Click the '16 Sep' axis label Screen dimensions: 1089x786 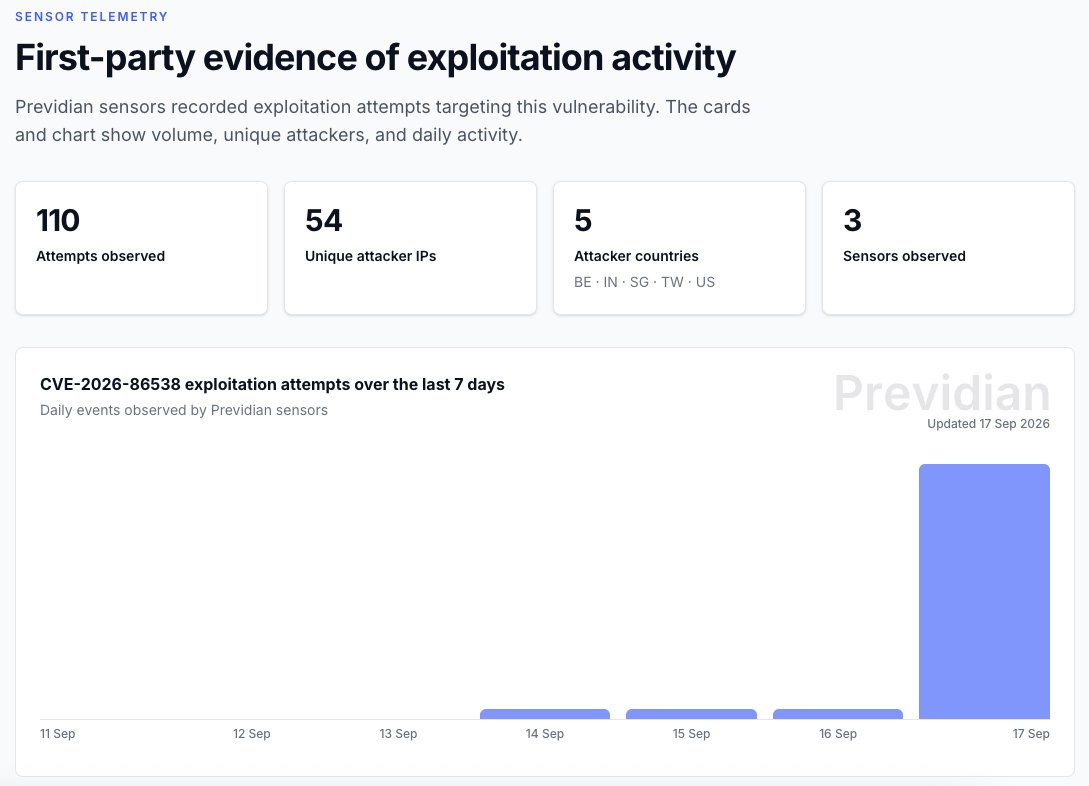coord(838,733)
